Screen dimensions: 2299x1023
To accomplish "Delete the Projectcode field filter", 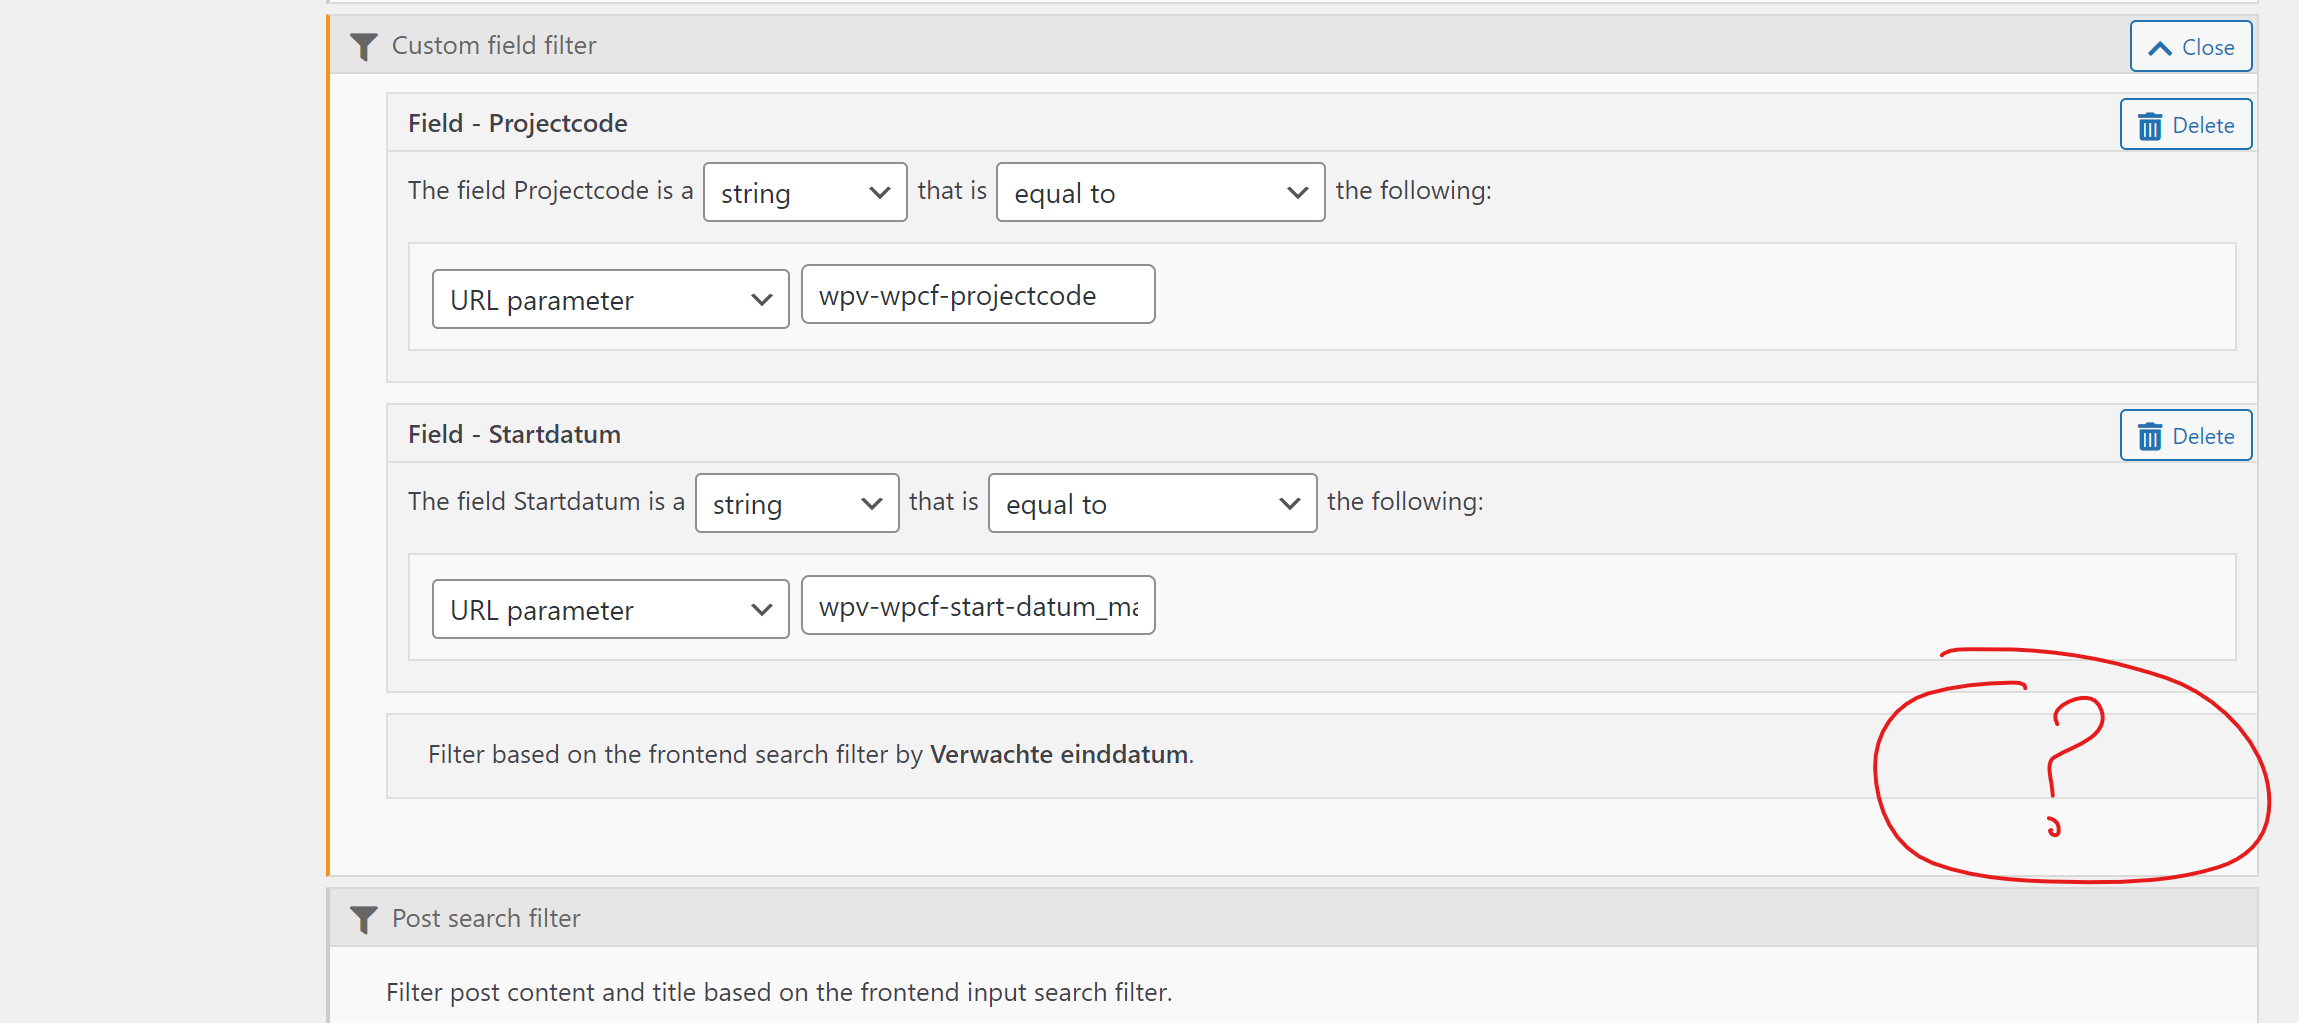I will 2186,125.
